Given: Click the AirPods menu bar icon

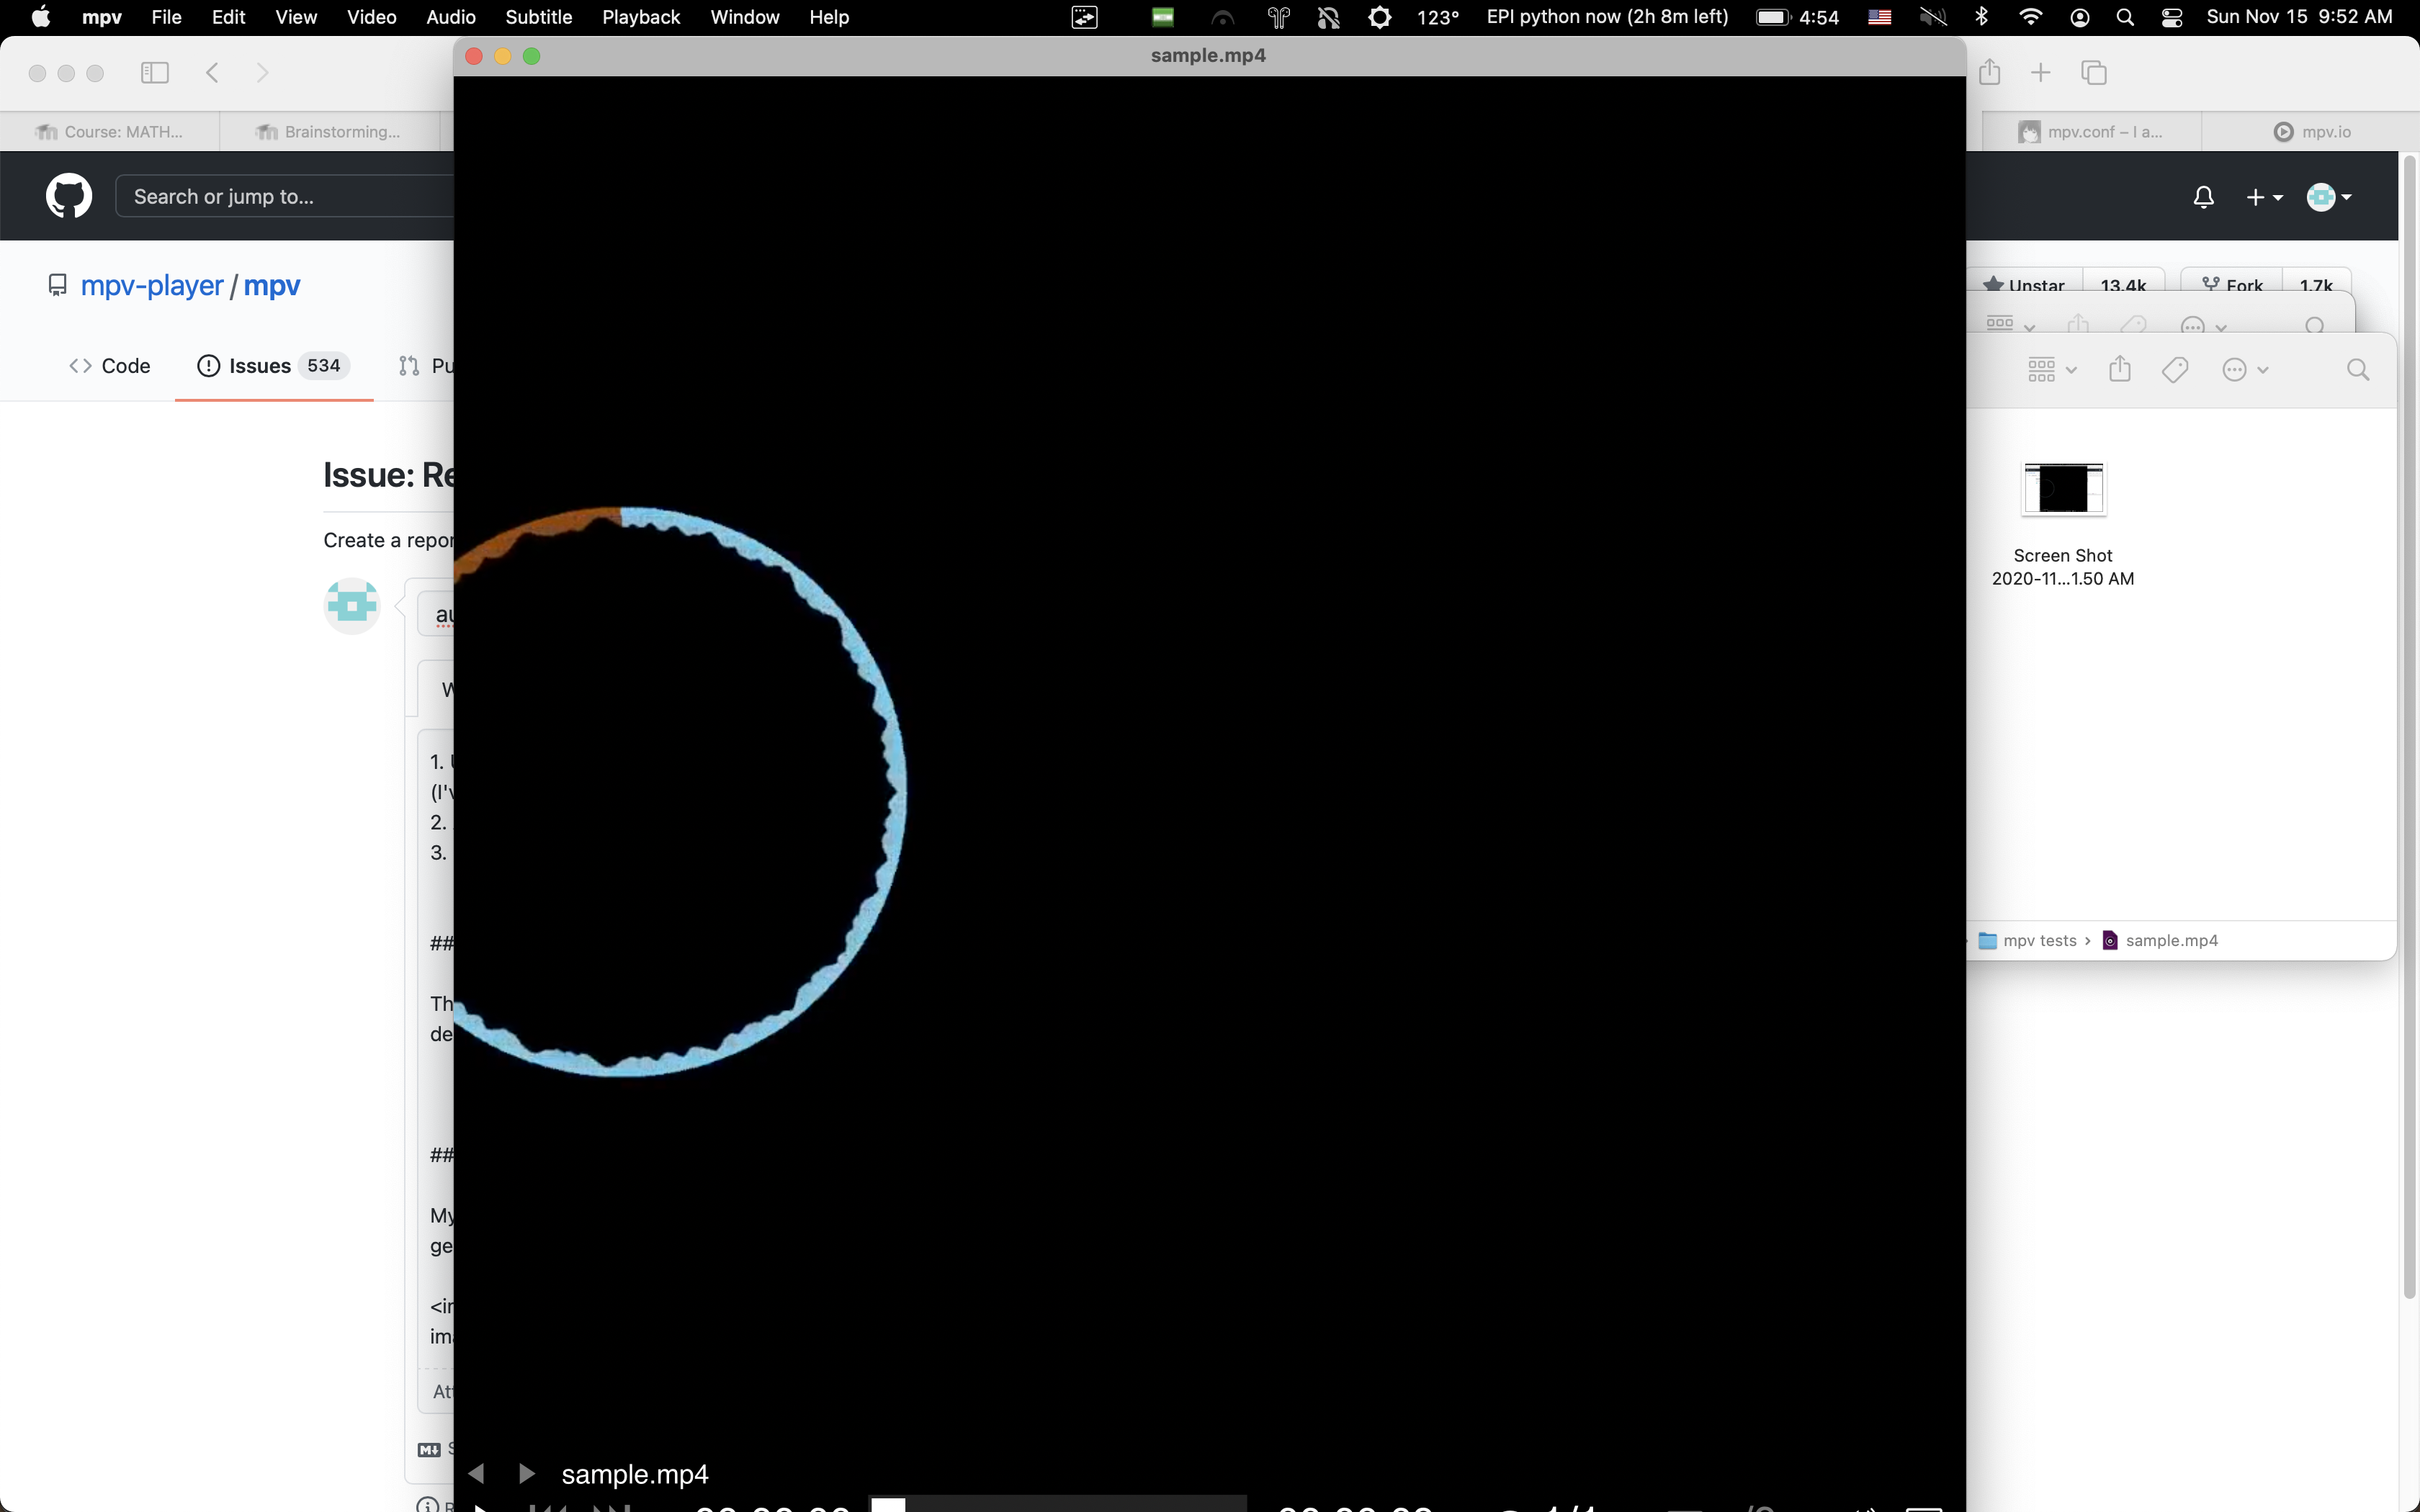Looking at the screenshot, I should [1278, 17].
